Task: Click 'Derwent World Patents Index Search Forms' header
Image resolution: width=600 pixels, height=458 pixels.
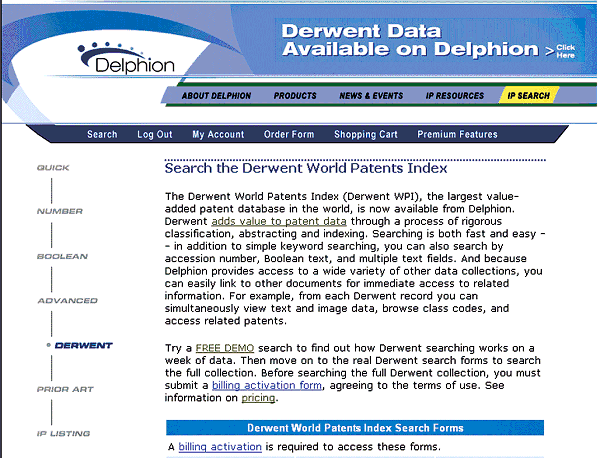Action: tap(355, 428)
